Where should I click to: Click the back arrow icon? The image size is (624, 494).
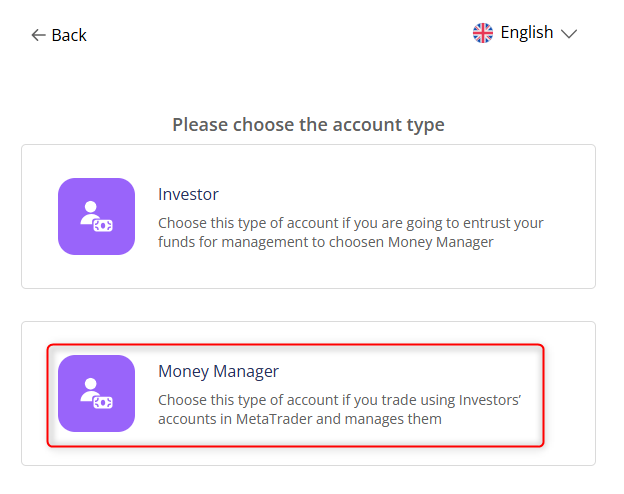tap(38, 35)
